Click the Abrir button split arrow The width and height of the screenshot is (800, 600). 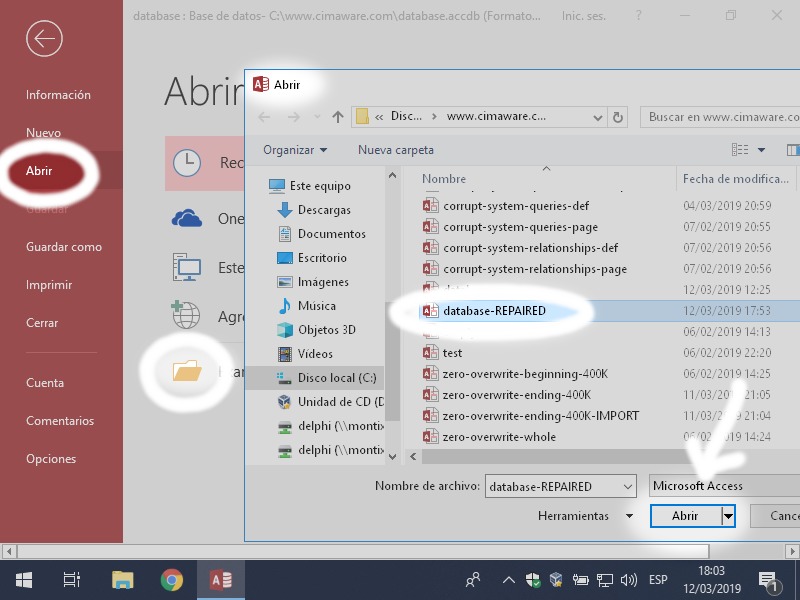coord(729,516)
